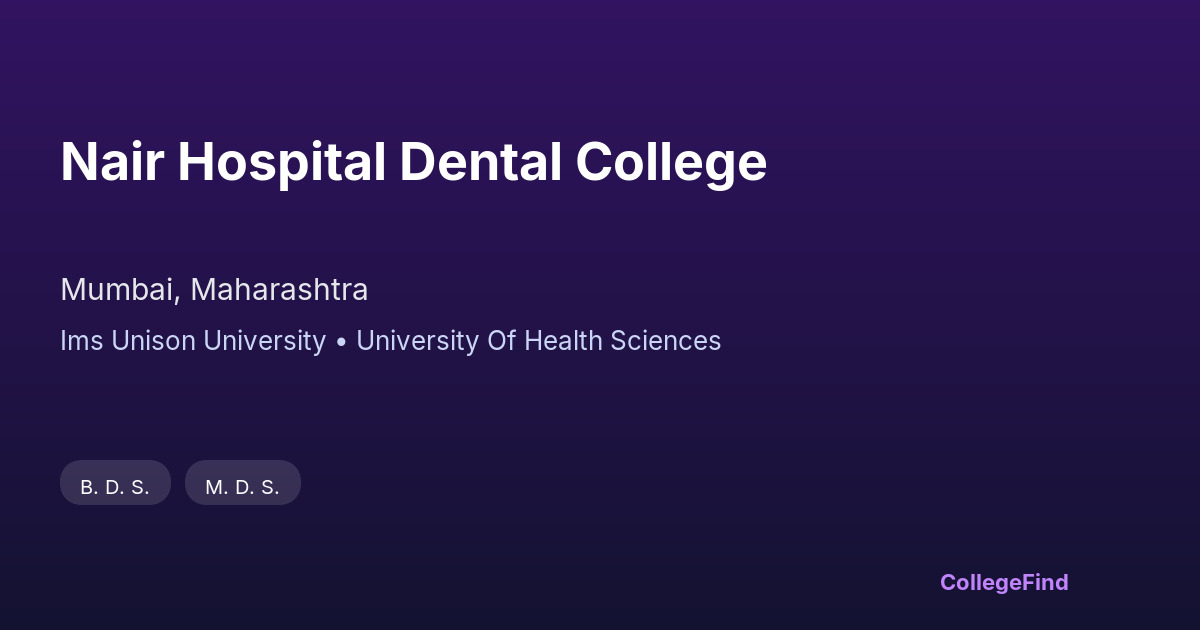Screen dimensions: 1200x630
Task: Click the state name Maharashtra
Action: [279, 290]
